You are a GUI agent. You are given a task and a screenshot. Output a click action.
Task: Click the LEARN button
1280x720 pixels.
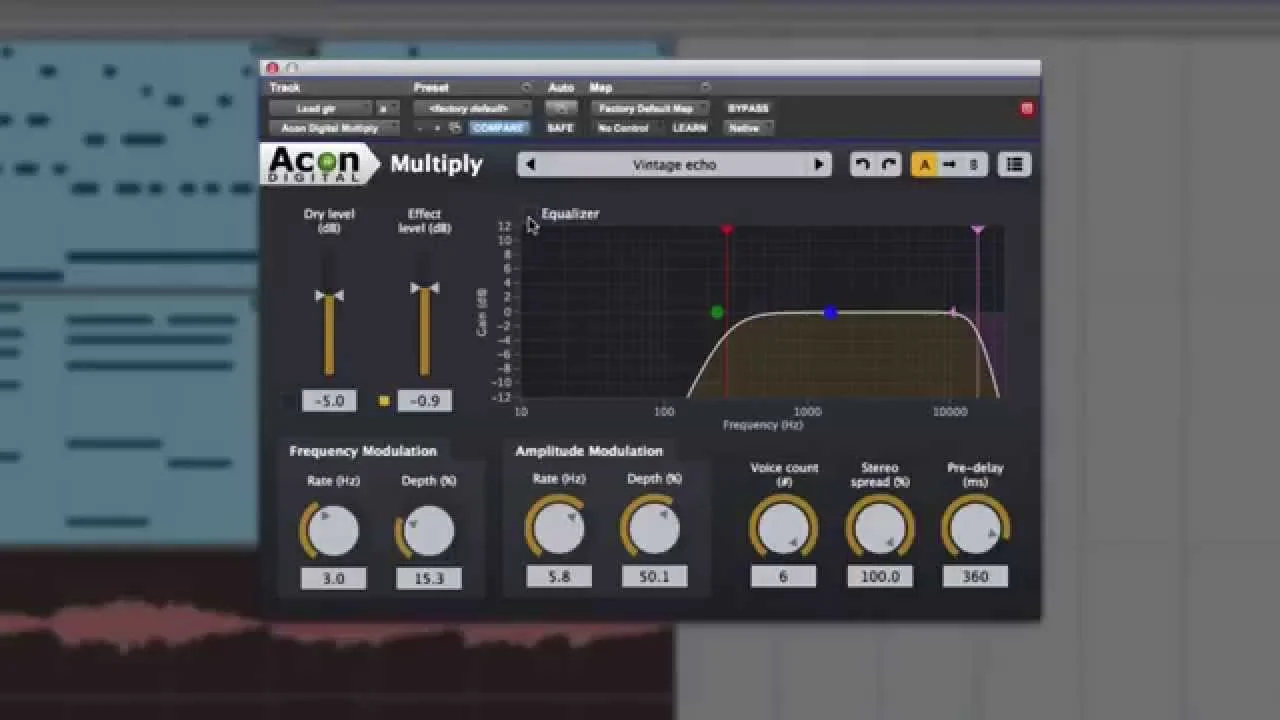[x=692, y=127]
